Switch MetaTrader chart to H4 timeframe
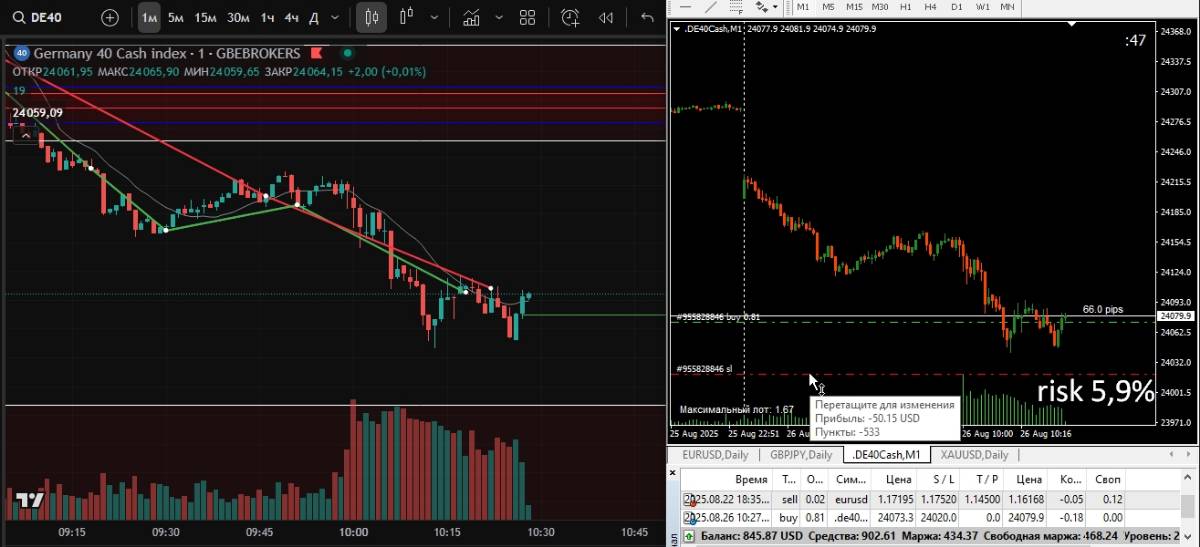1200x547 pixels. click(930, 7)
